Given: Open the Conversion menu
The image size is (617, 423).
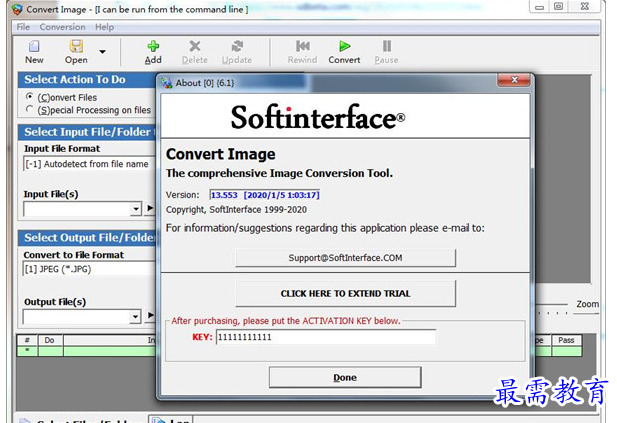Looking at the screenshot, I should tap(62, 27).
